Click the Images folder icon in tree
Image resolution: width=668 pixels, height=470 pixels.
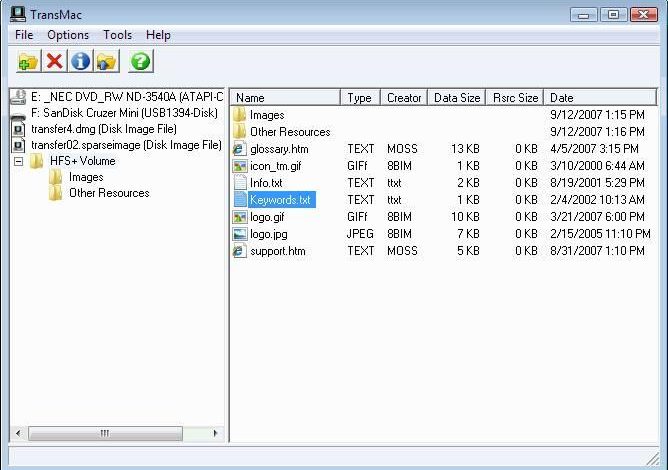tap(55, 177)
